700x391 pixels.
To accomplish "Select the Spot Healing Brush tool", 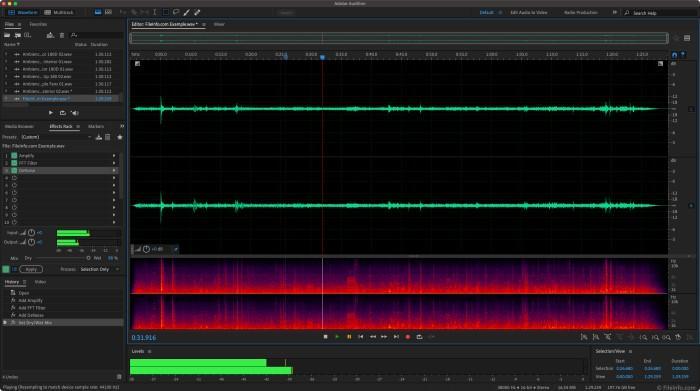I will click(197, 12).
